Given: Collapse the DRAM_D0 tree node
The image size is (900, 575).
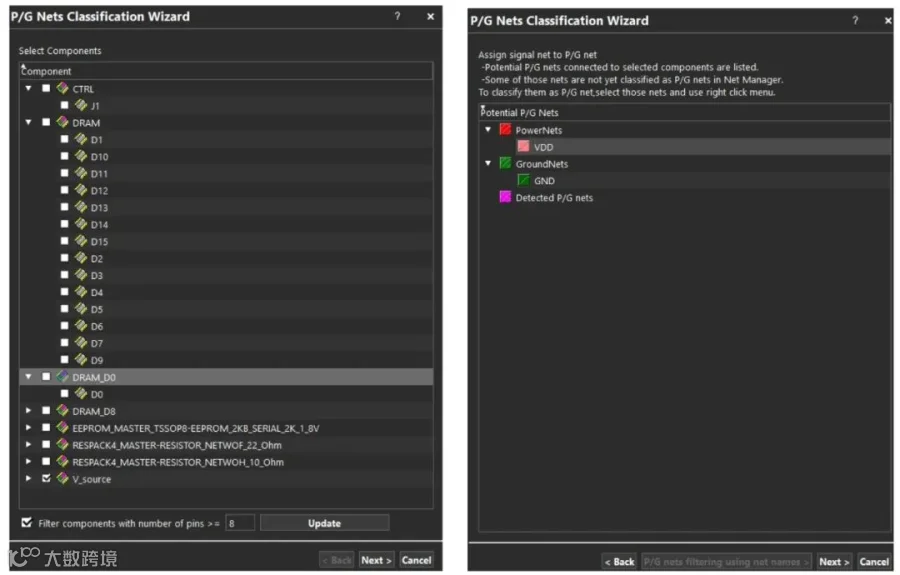Looking at the screenshot, I should [28, 376].
